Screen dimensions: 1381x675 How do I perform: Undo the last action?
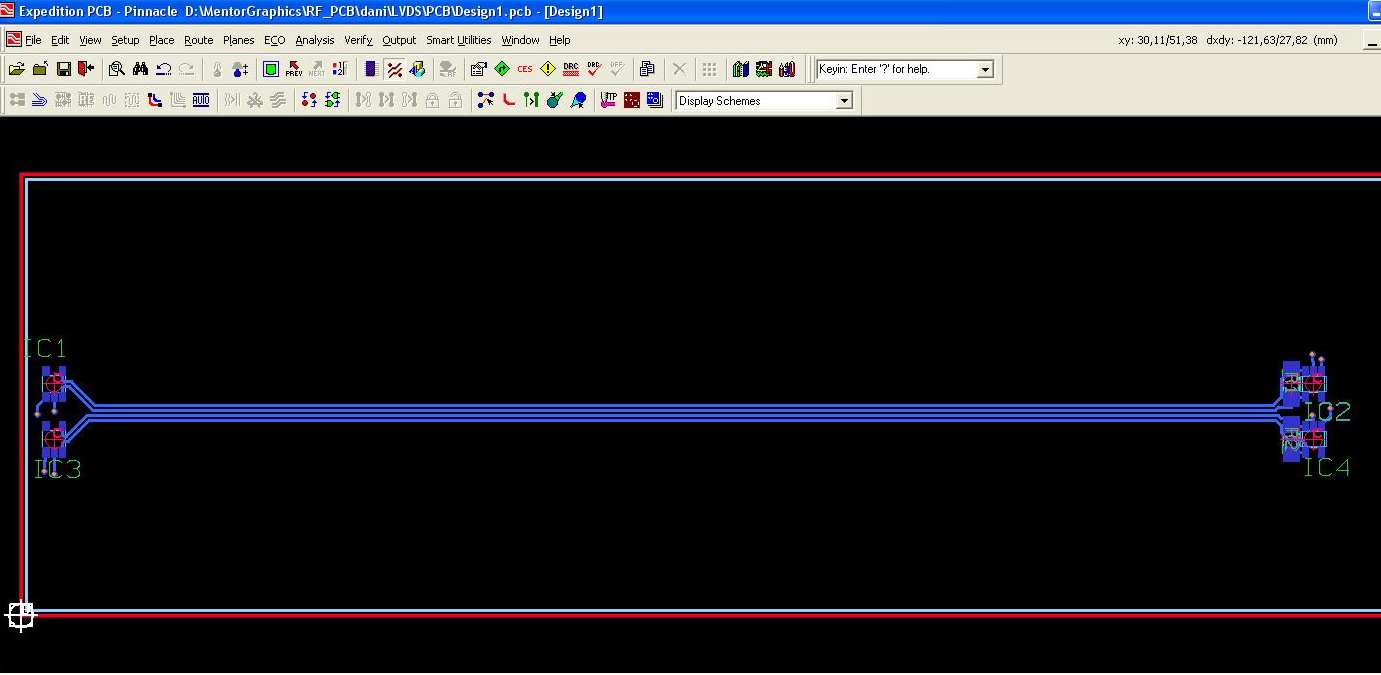[x=163, y=69]
